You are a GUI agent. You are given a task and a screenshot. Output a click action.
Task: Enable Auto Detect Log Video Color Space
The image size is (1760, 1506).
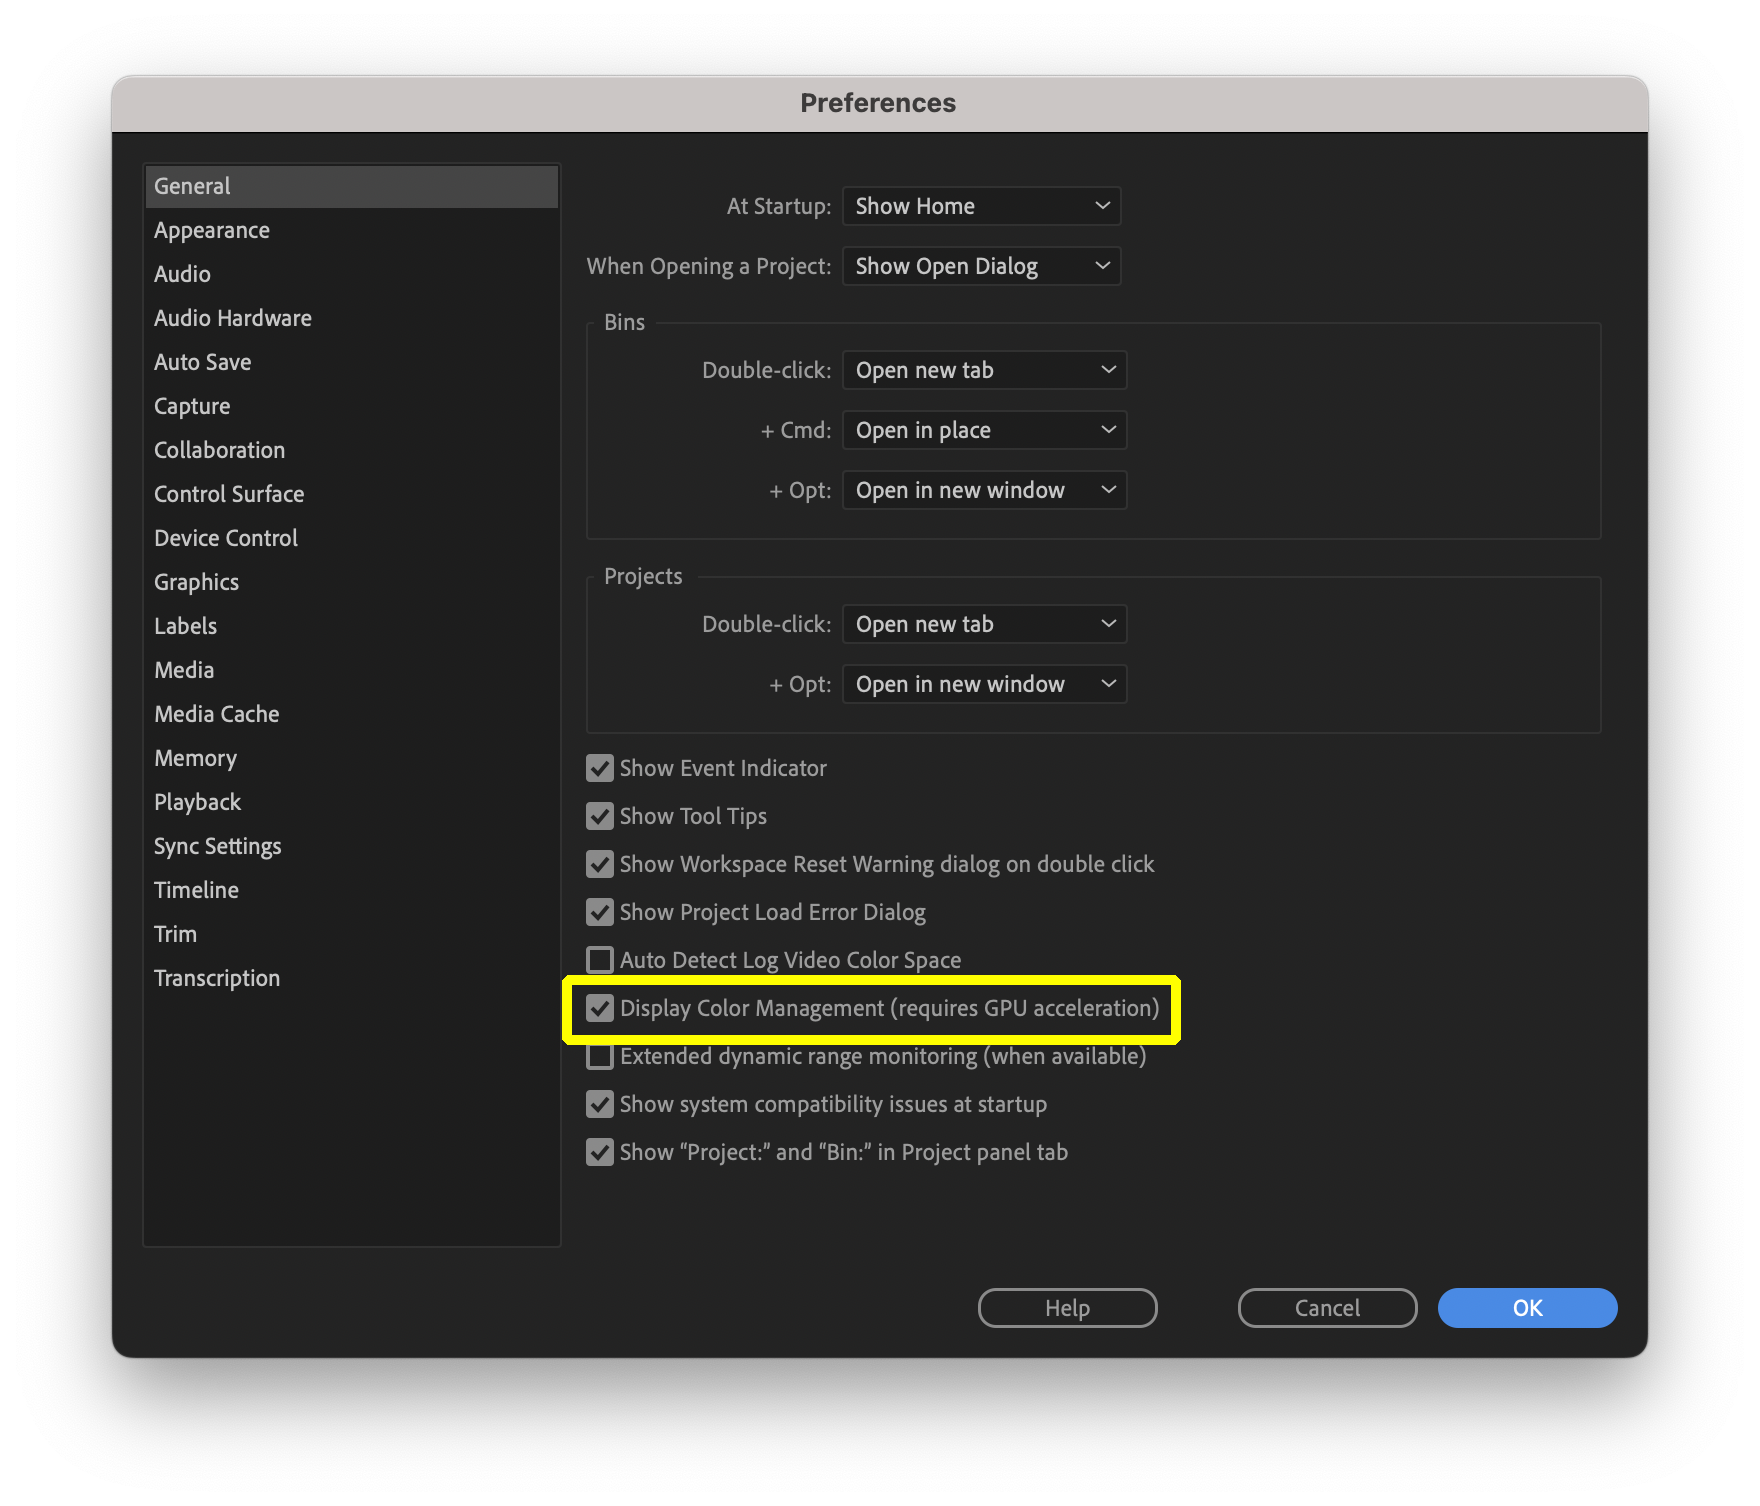coord(600,960)
